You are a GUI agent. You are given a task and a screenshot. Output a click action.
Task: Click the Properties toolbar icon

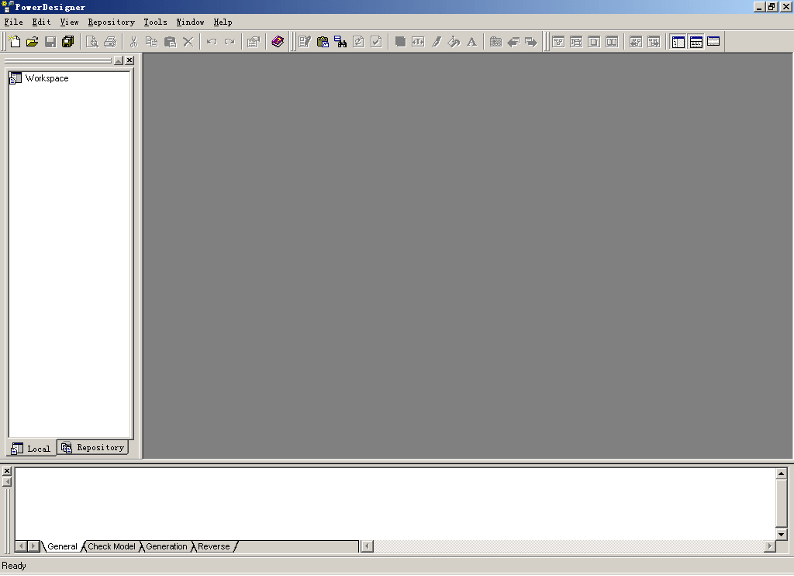(x=253, y=42)
